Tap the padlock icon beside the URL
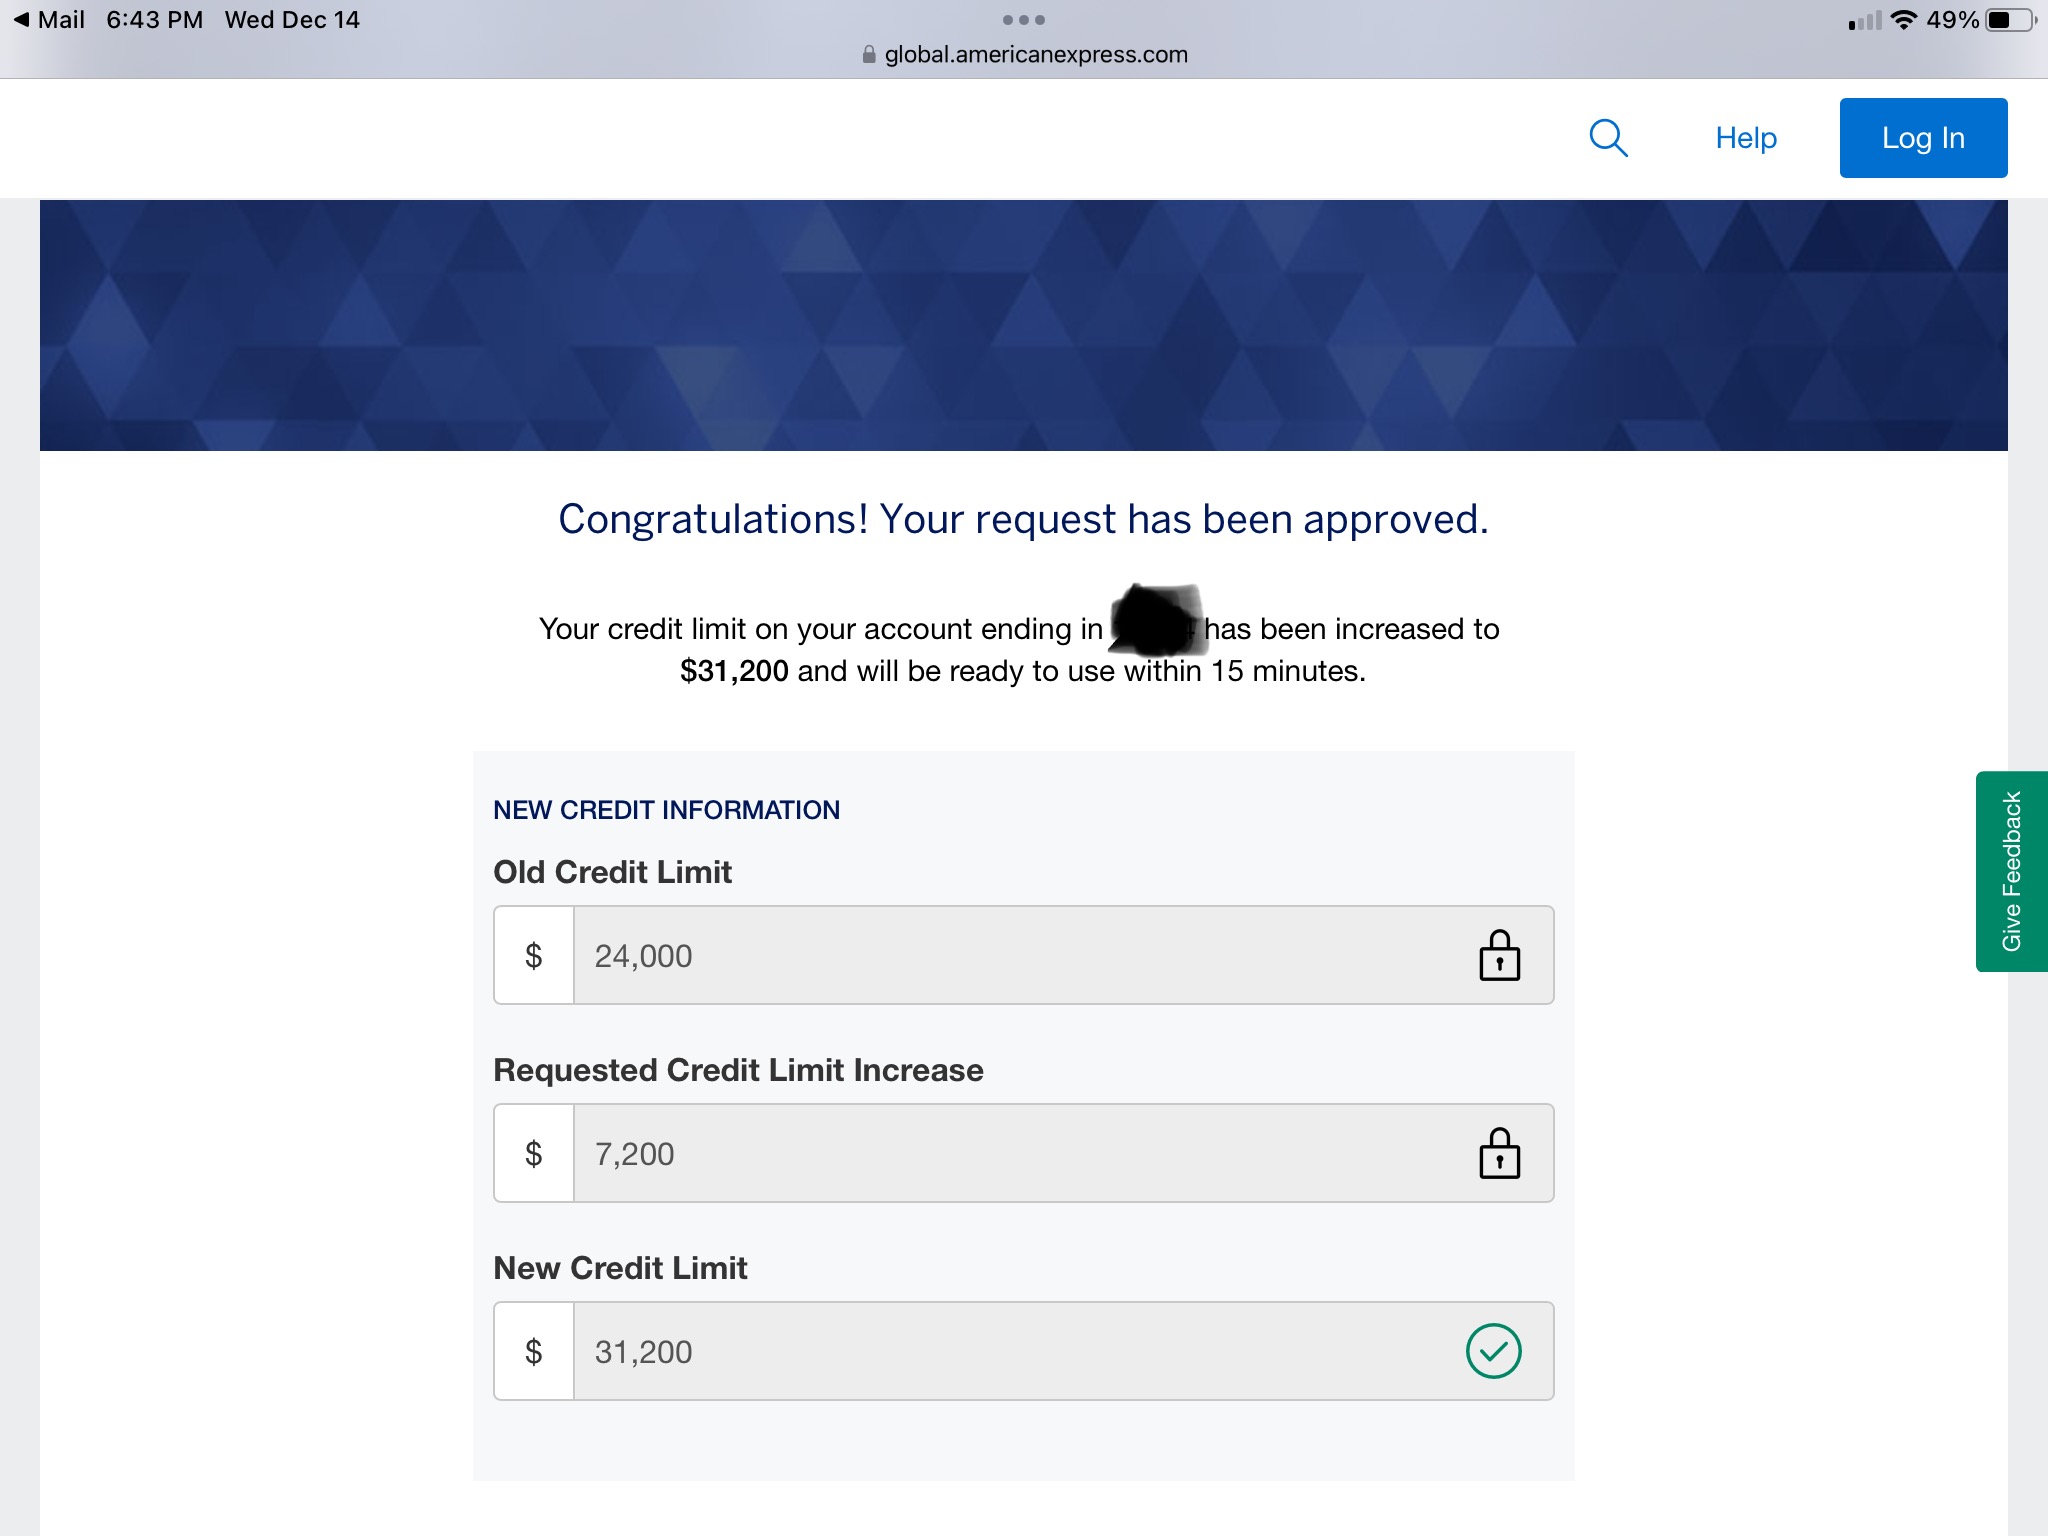Viewport: 2048px width, 1536px height. (869, 55)
